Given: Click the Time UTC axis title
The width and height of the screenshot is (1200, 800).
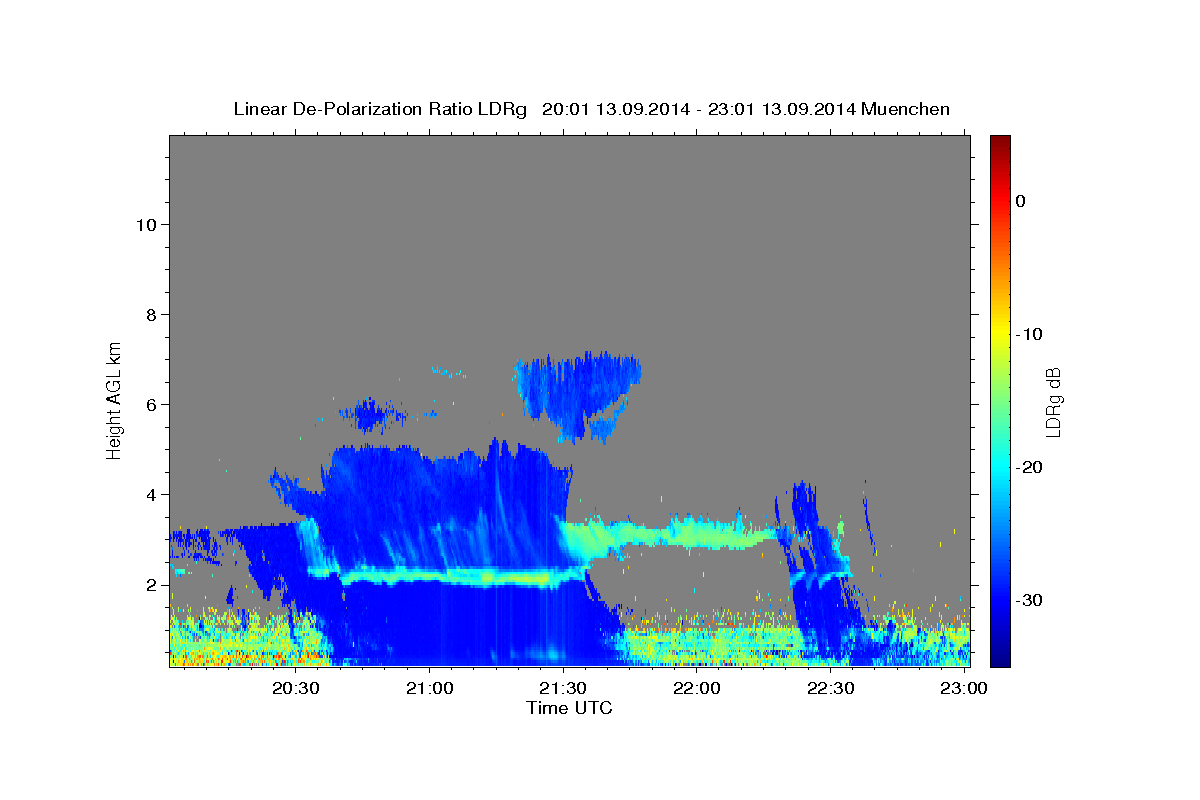Looking at the screenshot, I should [569, 708].
